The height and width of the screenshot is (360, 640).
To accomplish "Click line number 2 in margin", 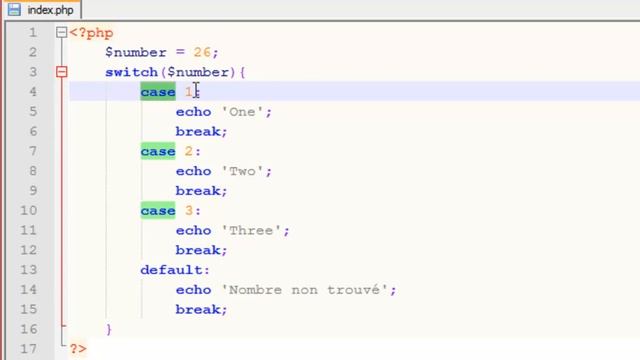I will (x=33, y=52).
